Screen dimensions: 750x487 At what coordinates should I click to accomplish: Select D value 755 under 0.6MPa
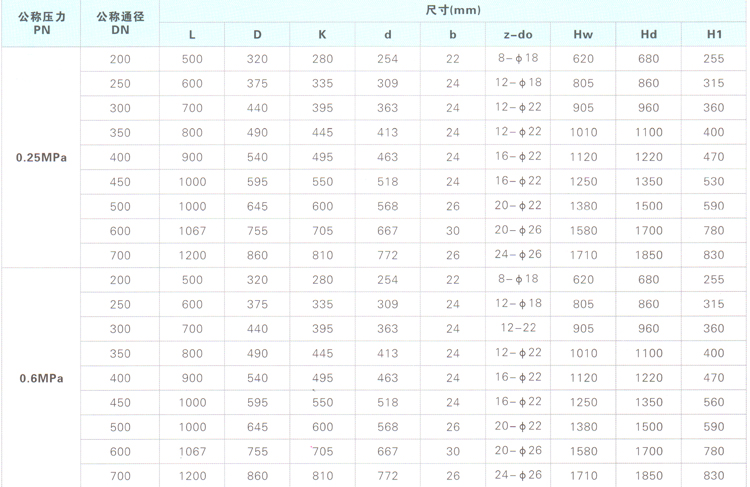click(x=257, y=452)
